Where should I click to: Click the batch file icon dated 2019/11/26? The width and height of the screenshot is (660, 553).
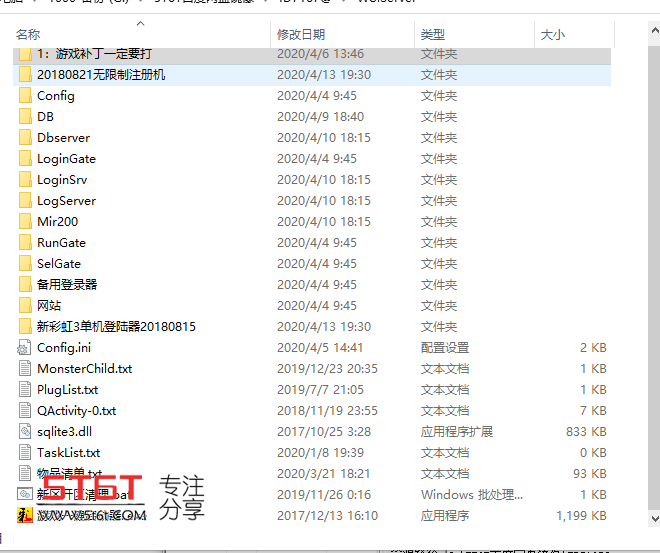click(25, 495)
